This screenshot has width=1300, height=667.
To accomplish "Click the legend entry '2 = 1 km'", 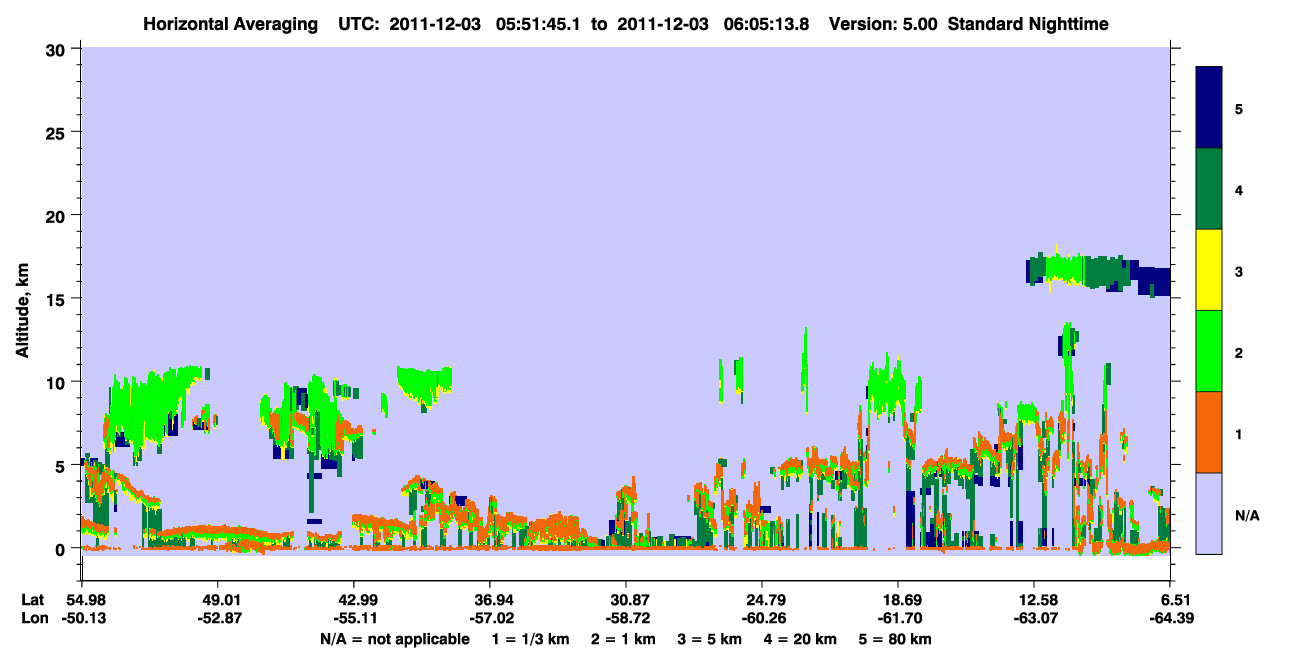I will (623, 638).
